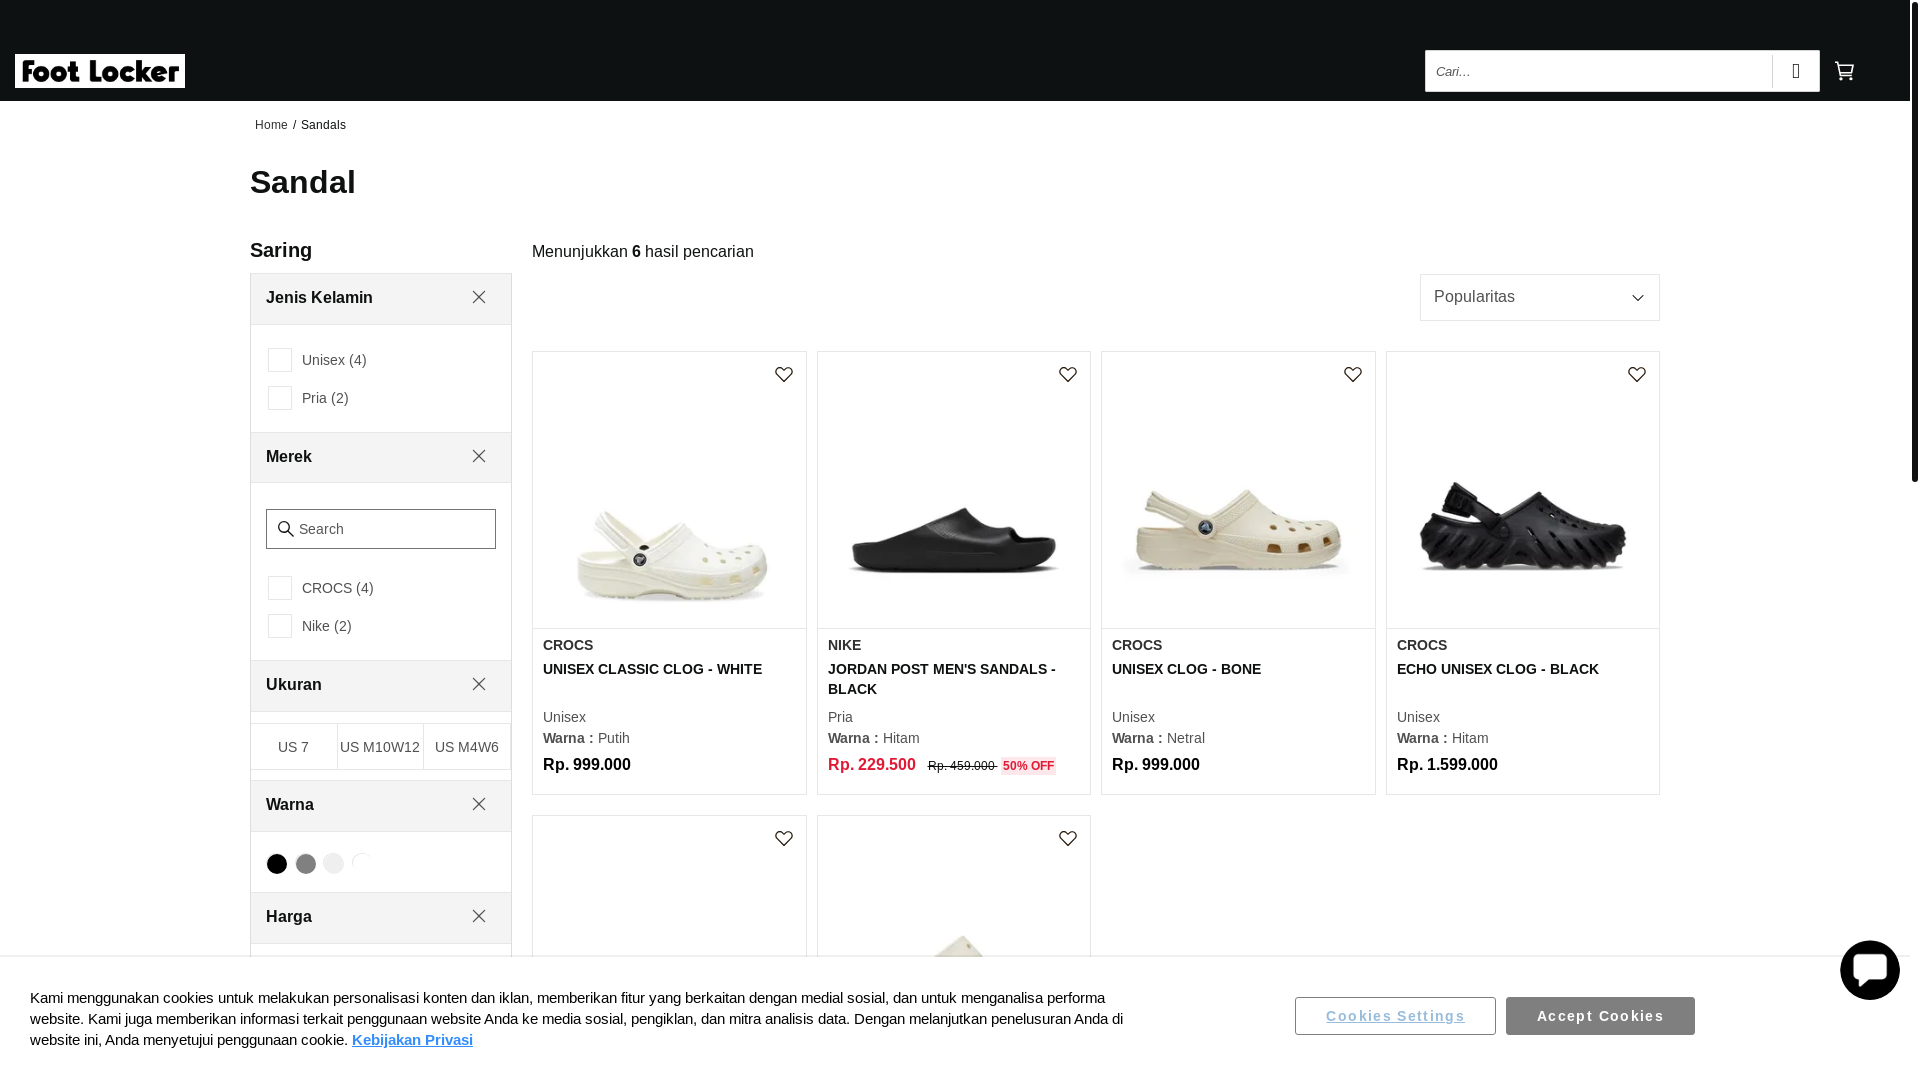This screenshot has height=1080, width=1920.
Task: Click the black Echo clog image
Action: tap(1522, 526)
